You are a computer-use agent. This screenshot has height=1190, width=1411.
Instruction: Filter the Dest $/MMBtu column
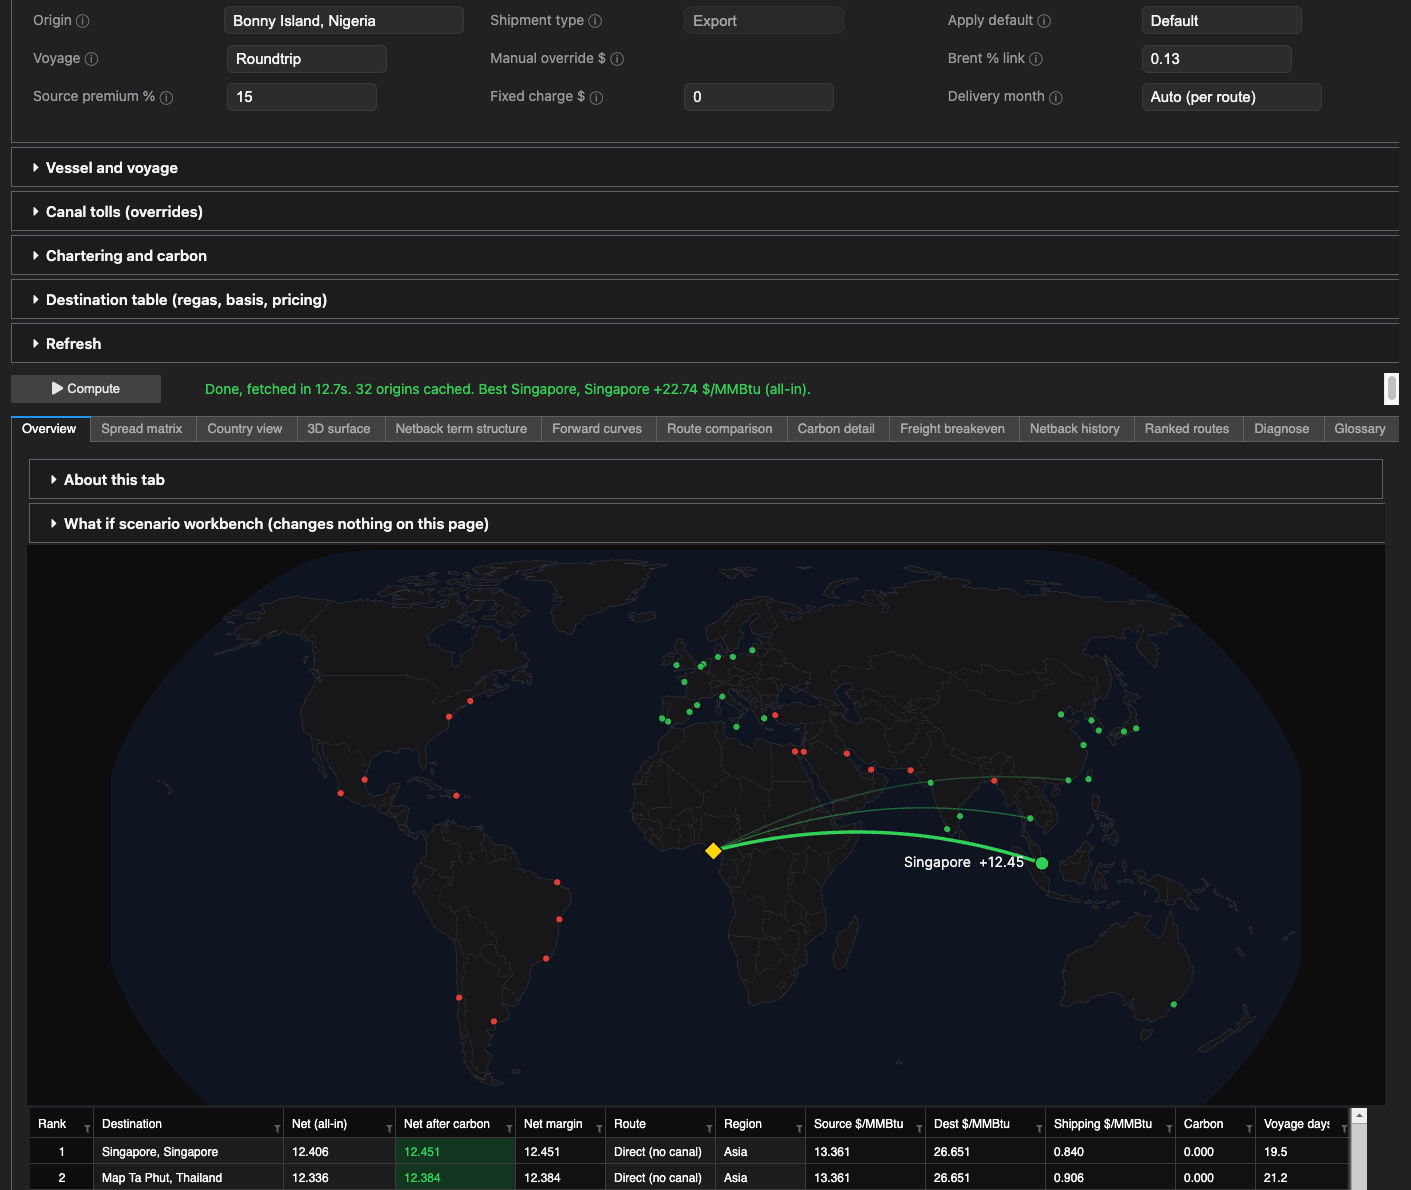[1039, 1129]
